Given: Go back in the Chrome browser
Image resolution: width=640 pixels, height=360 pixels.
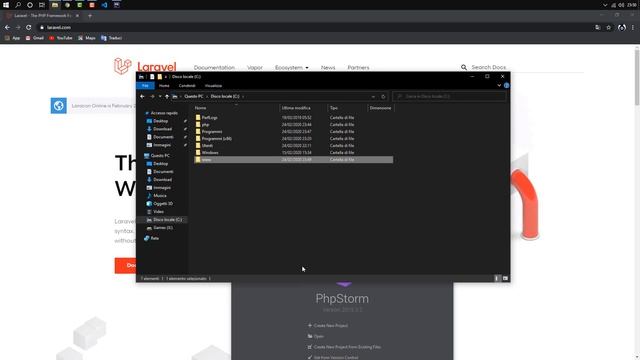Looking at the screenshot, I should pyautogui.click(x=7, y=27).
